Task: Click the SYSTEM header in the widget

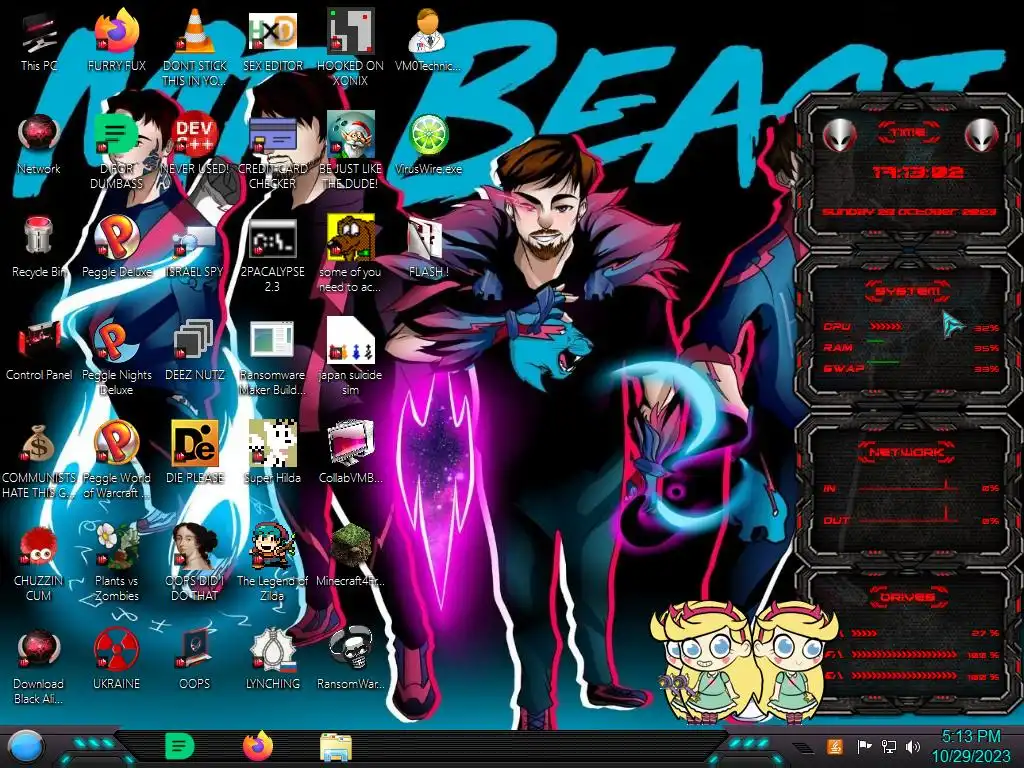Action: click(908, 290)
